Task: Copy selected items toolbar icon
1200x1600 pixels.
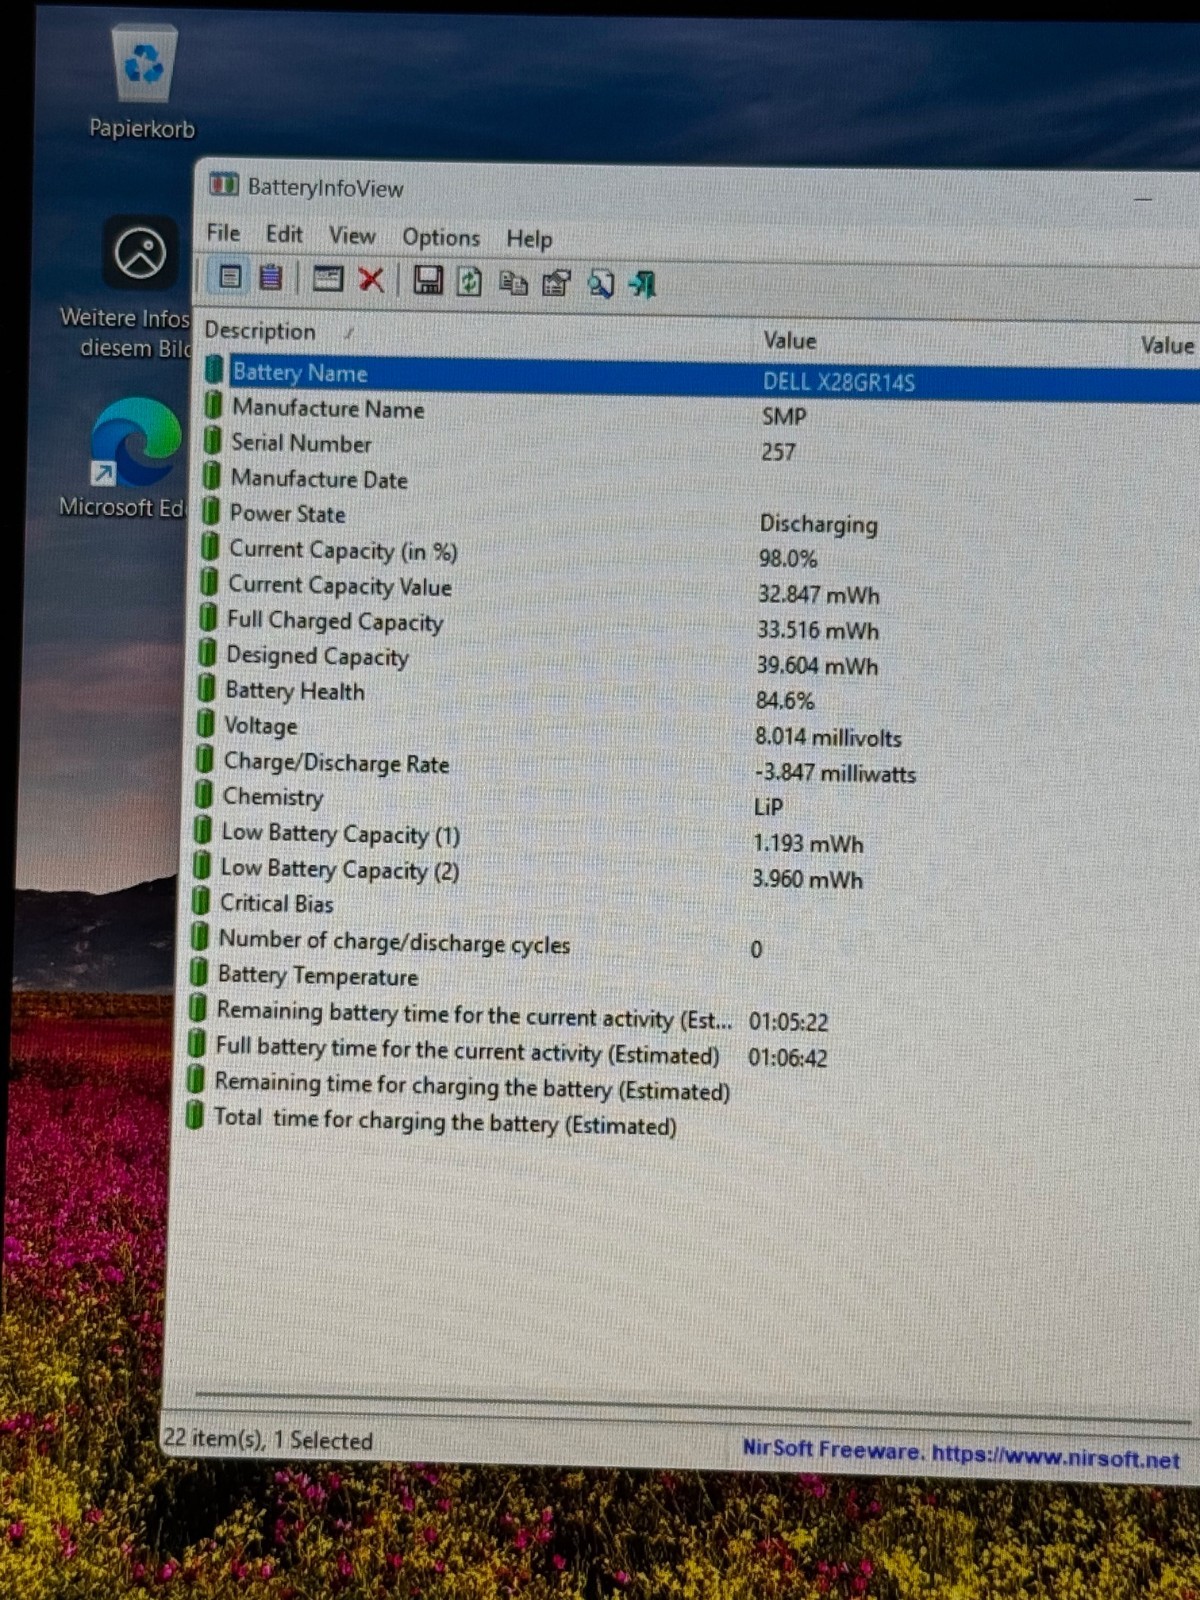Action: click(513, 283)
